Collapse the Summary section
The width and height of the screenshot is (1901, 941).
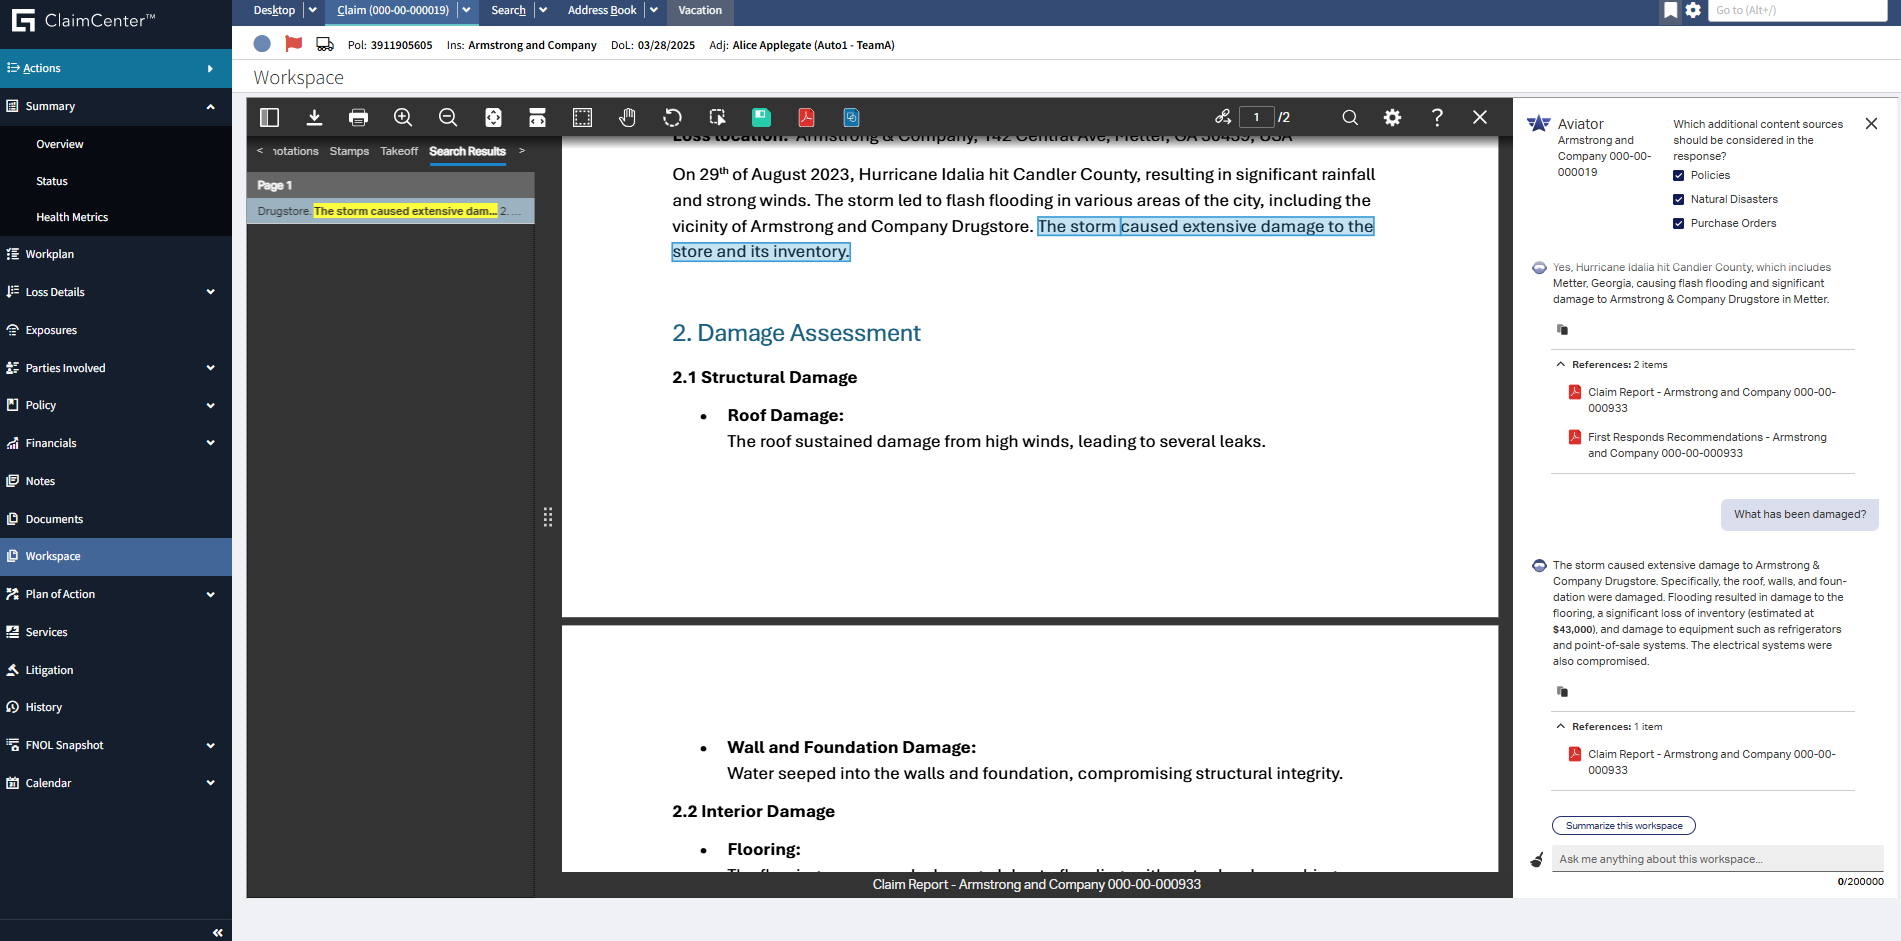(210, 106)
